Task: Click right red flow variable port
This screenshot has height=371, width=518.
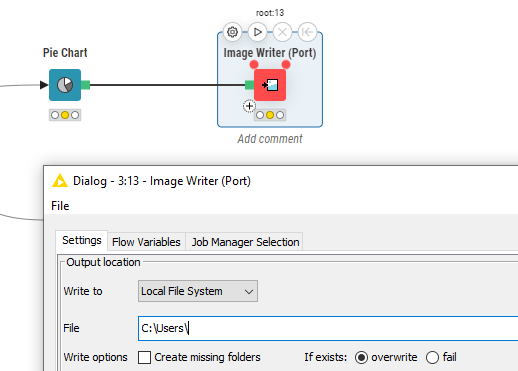Action: (286, 64)
